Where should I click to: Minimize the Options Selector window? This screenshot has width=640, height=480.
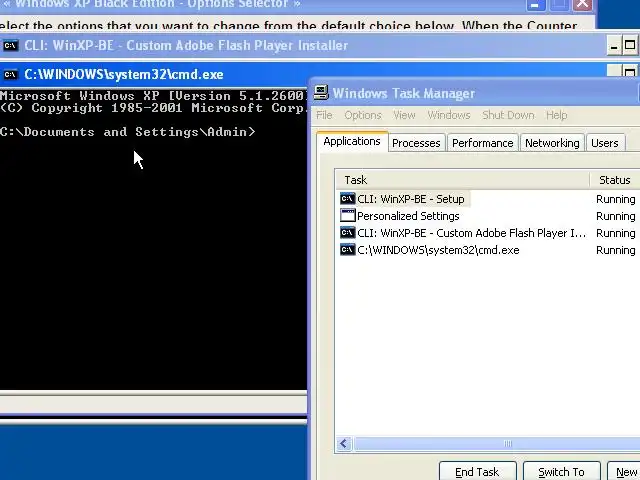tap(536, 5)
